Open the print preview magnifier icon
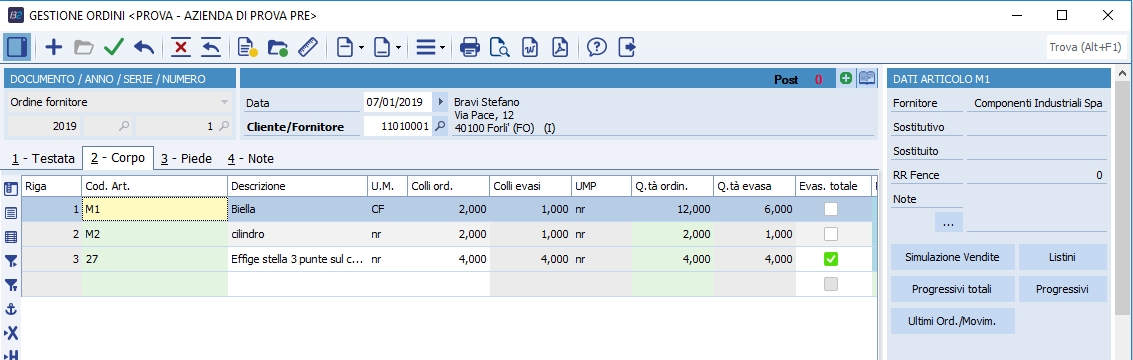 point(499,48)
